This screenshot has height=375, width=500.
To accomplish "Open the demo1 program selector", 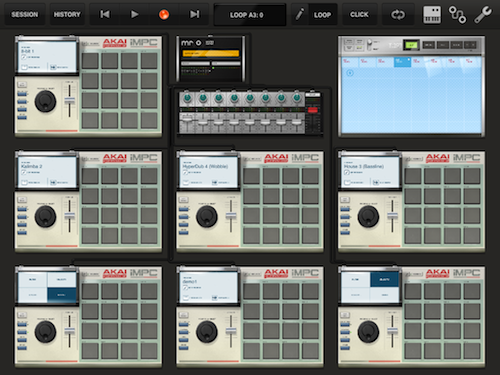I will (x=189, y=281).
